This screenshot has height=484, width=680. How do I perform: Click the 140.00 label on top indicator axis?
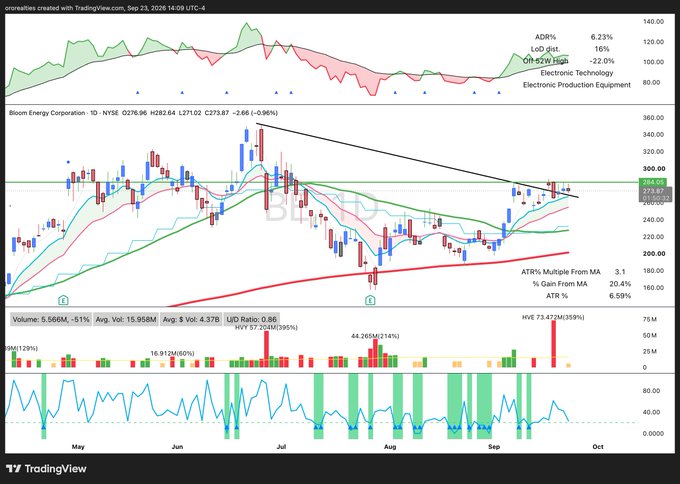[x=653, y=21]
